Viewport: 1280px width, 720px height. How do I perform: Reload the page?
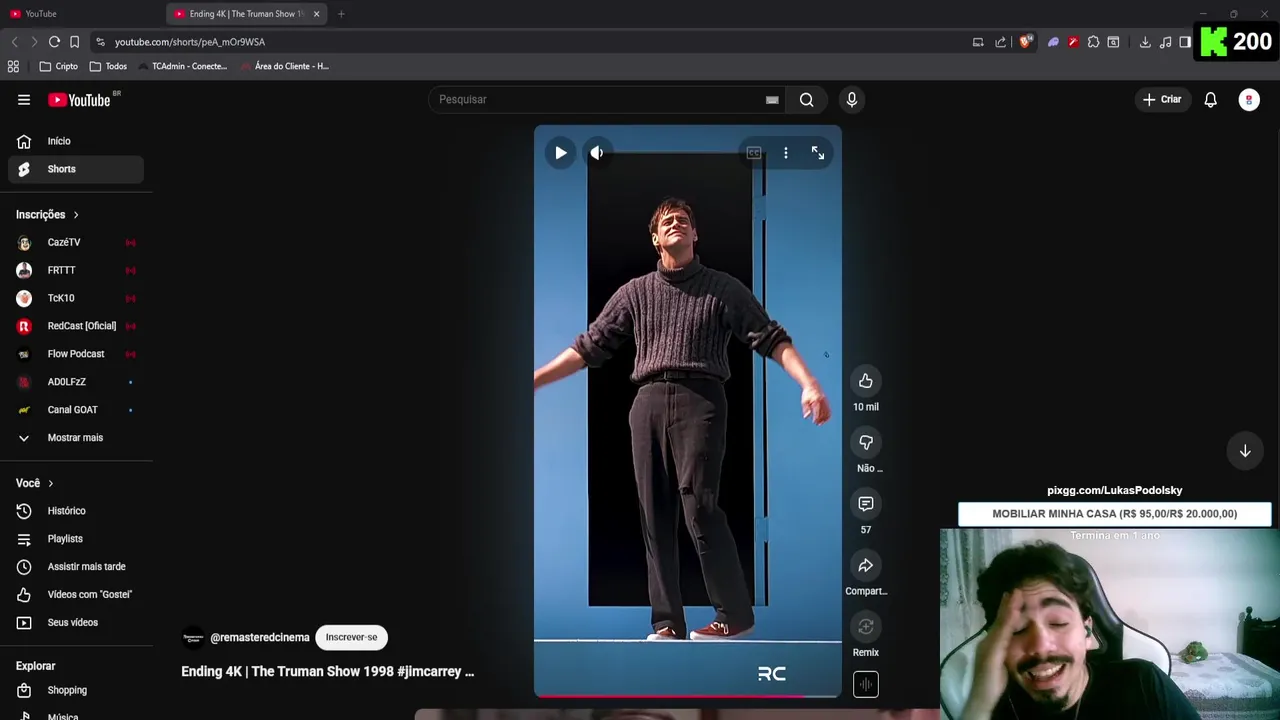[54, 42]
